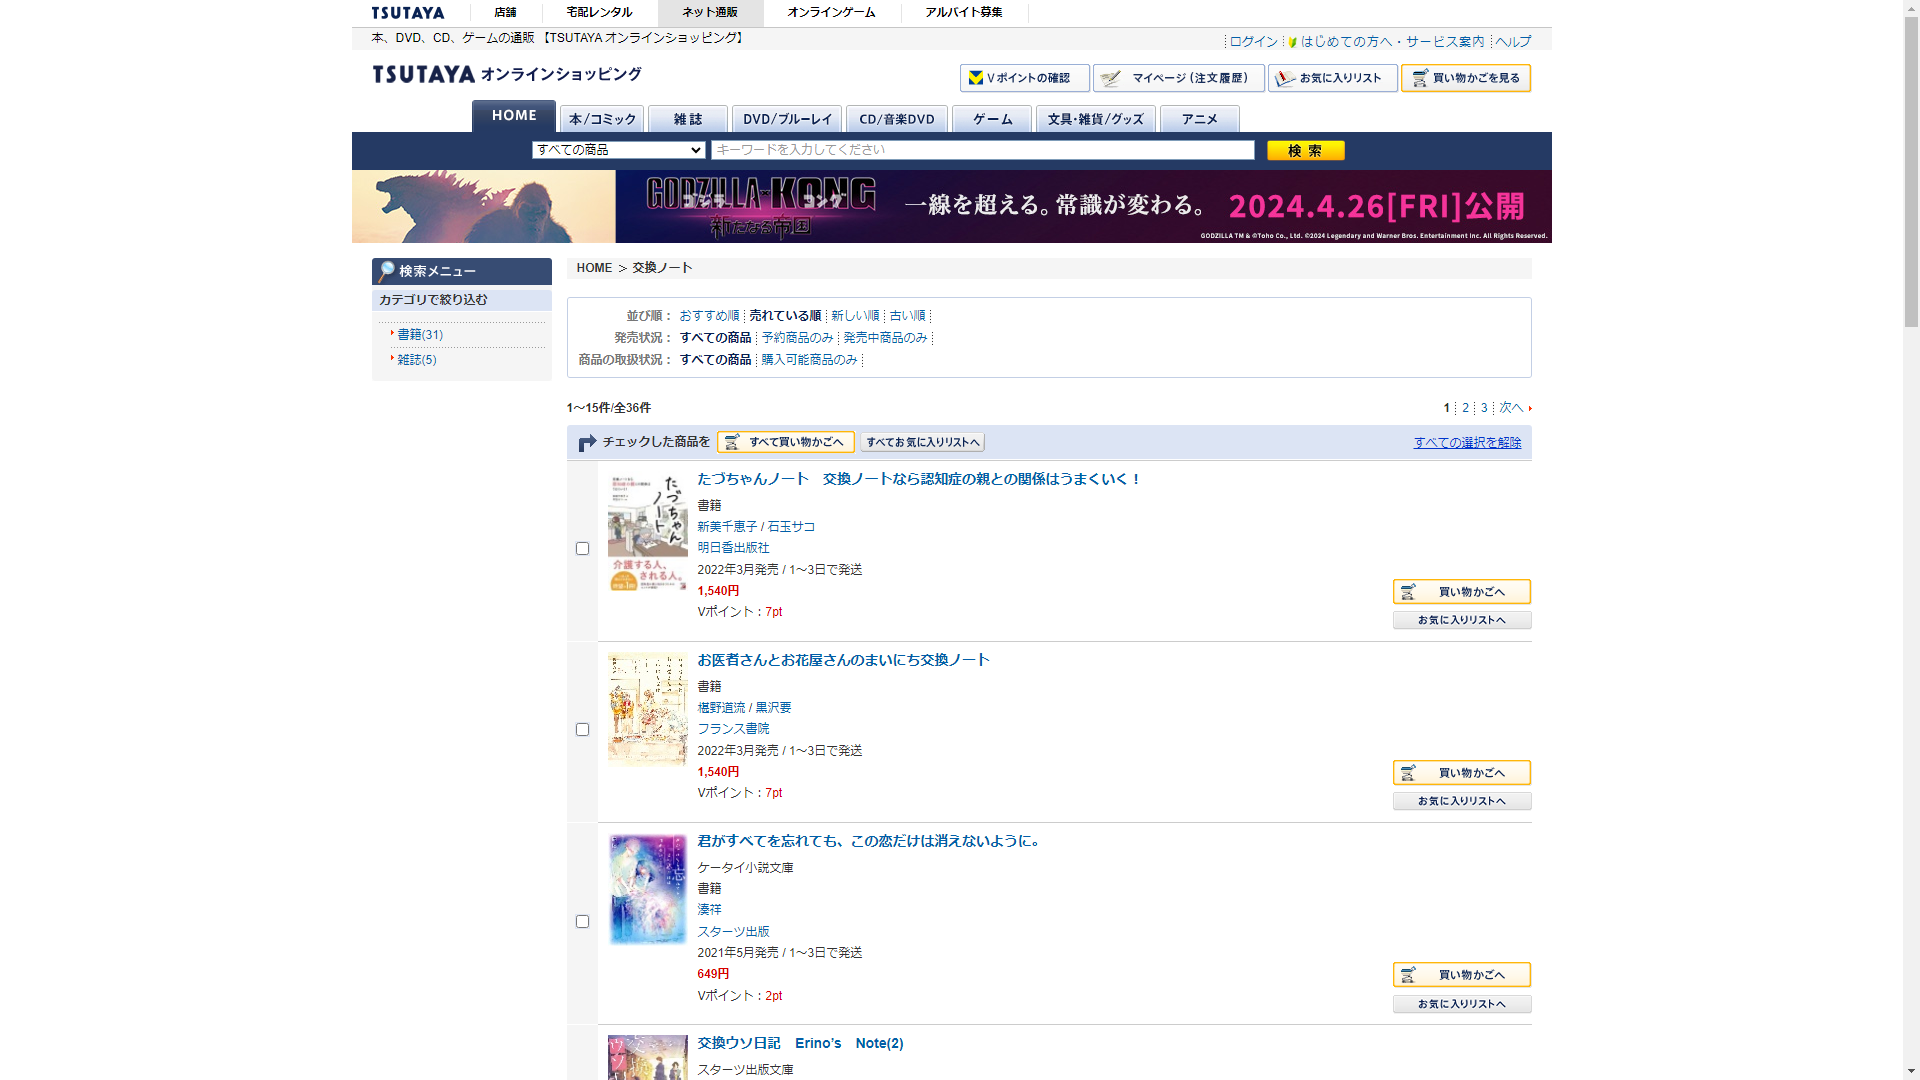Expand the 雑誌(5) category filter
The width and height of the screenshot is (1920, 1080).
click(417, 360)
